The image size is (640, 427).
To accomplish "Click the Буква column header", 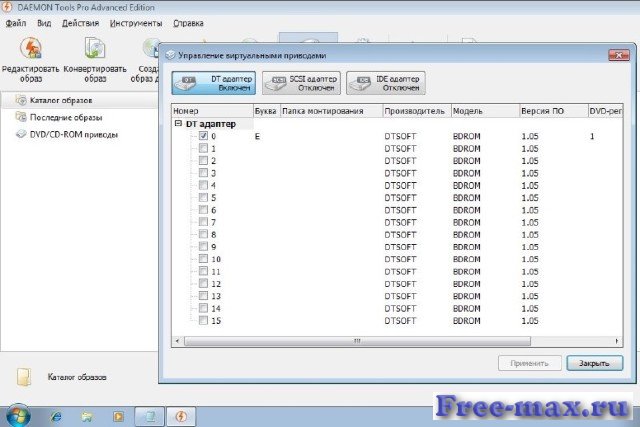I will point(266,111).
